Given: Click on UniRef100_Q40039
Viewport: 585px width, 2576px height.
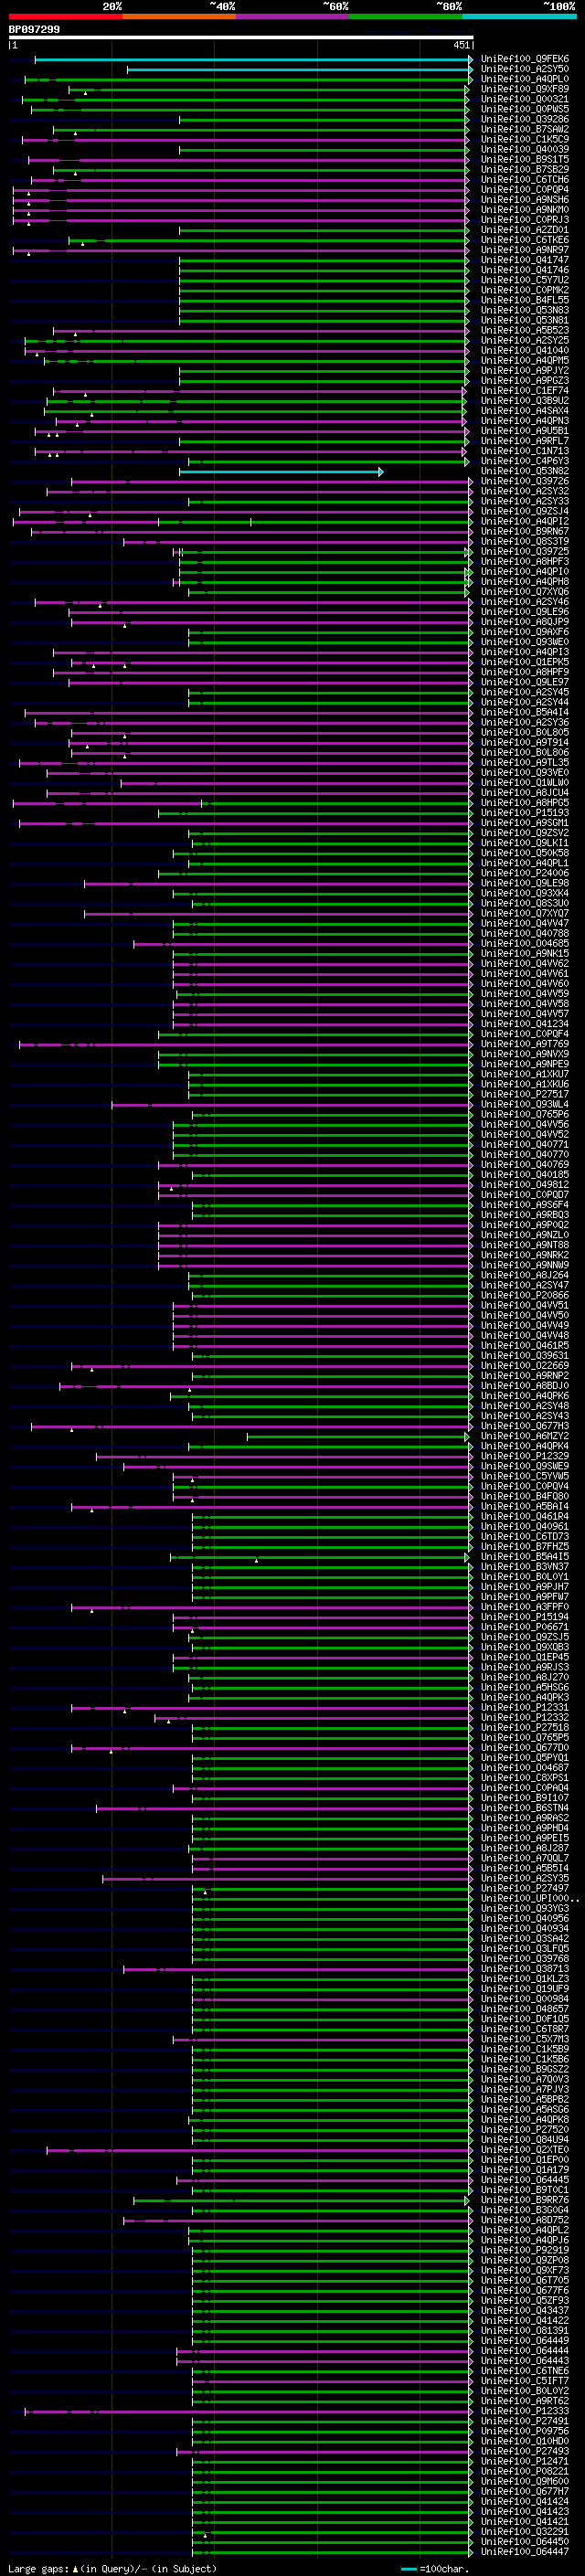Looking at the screenshot, I should tap(525, 149).
